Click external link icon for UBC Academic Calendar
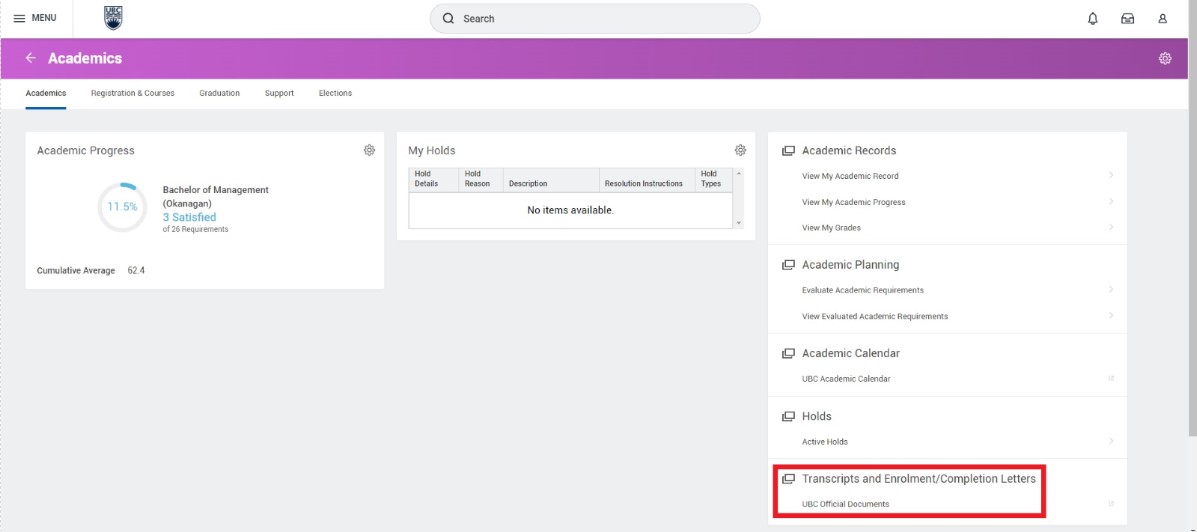The width and height of the screenshot is (1197, 532). click(x=1112, y=379)
